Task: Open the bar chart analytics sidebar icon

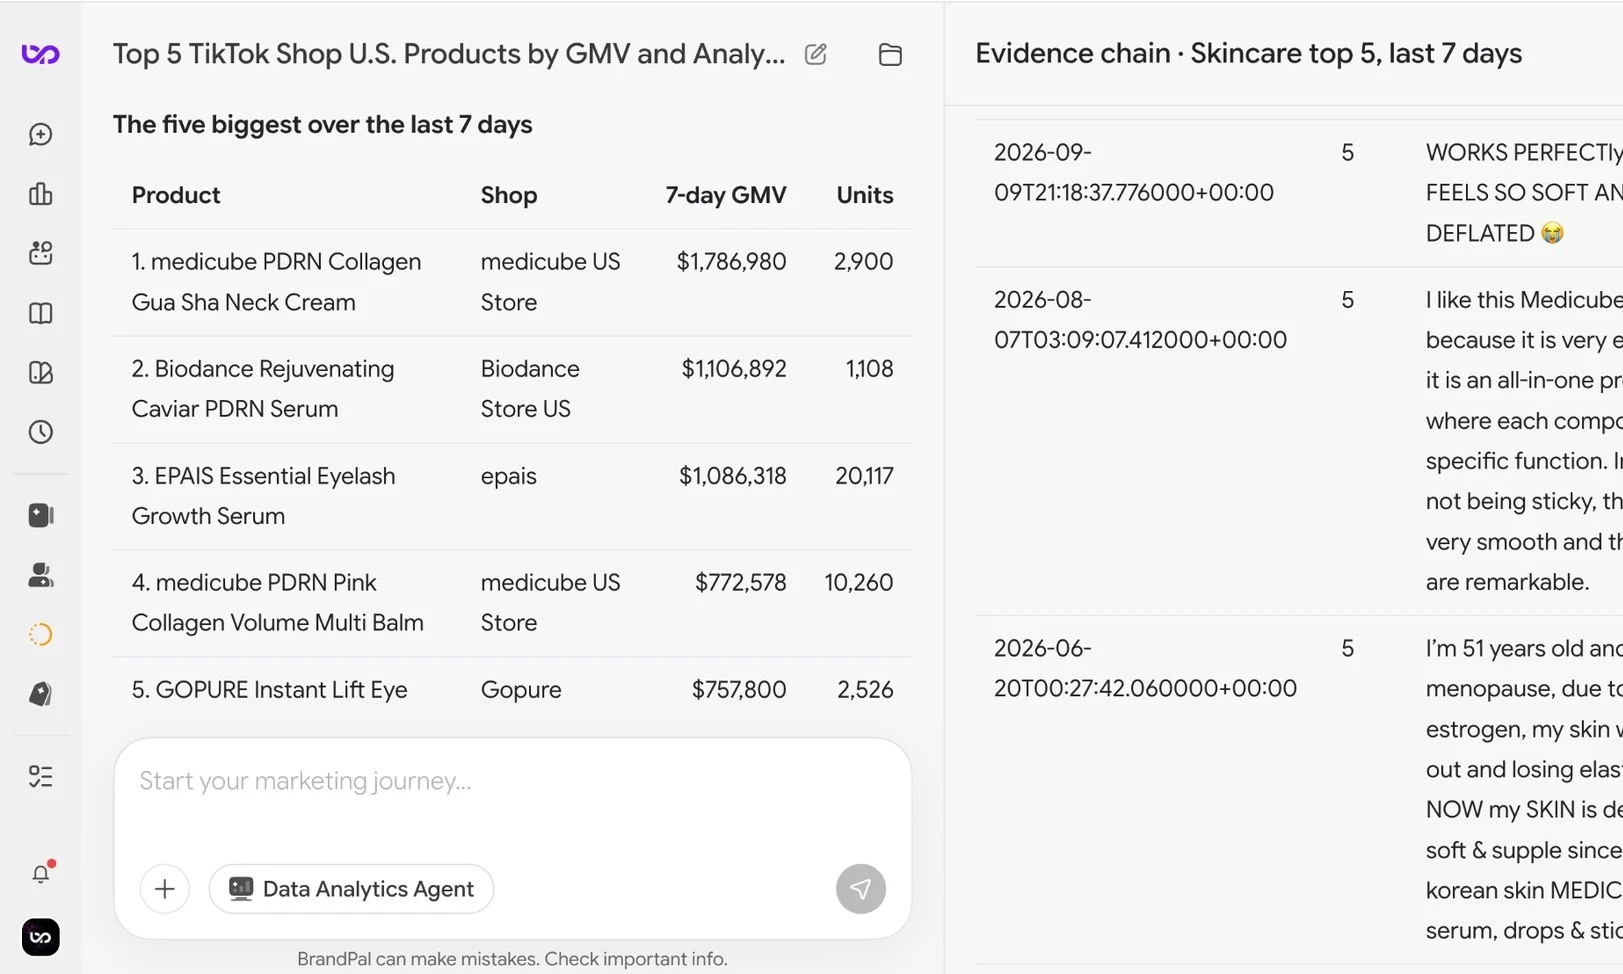Action: pos(41,194)
